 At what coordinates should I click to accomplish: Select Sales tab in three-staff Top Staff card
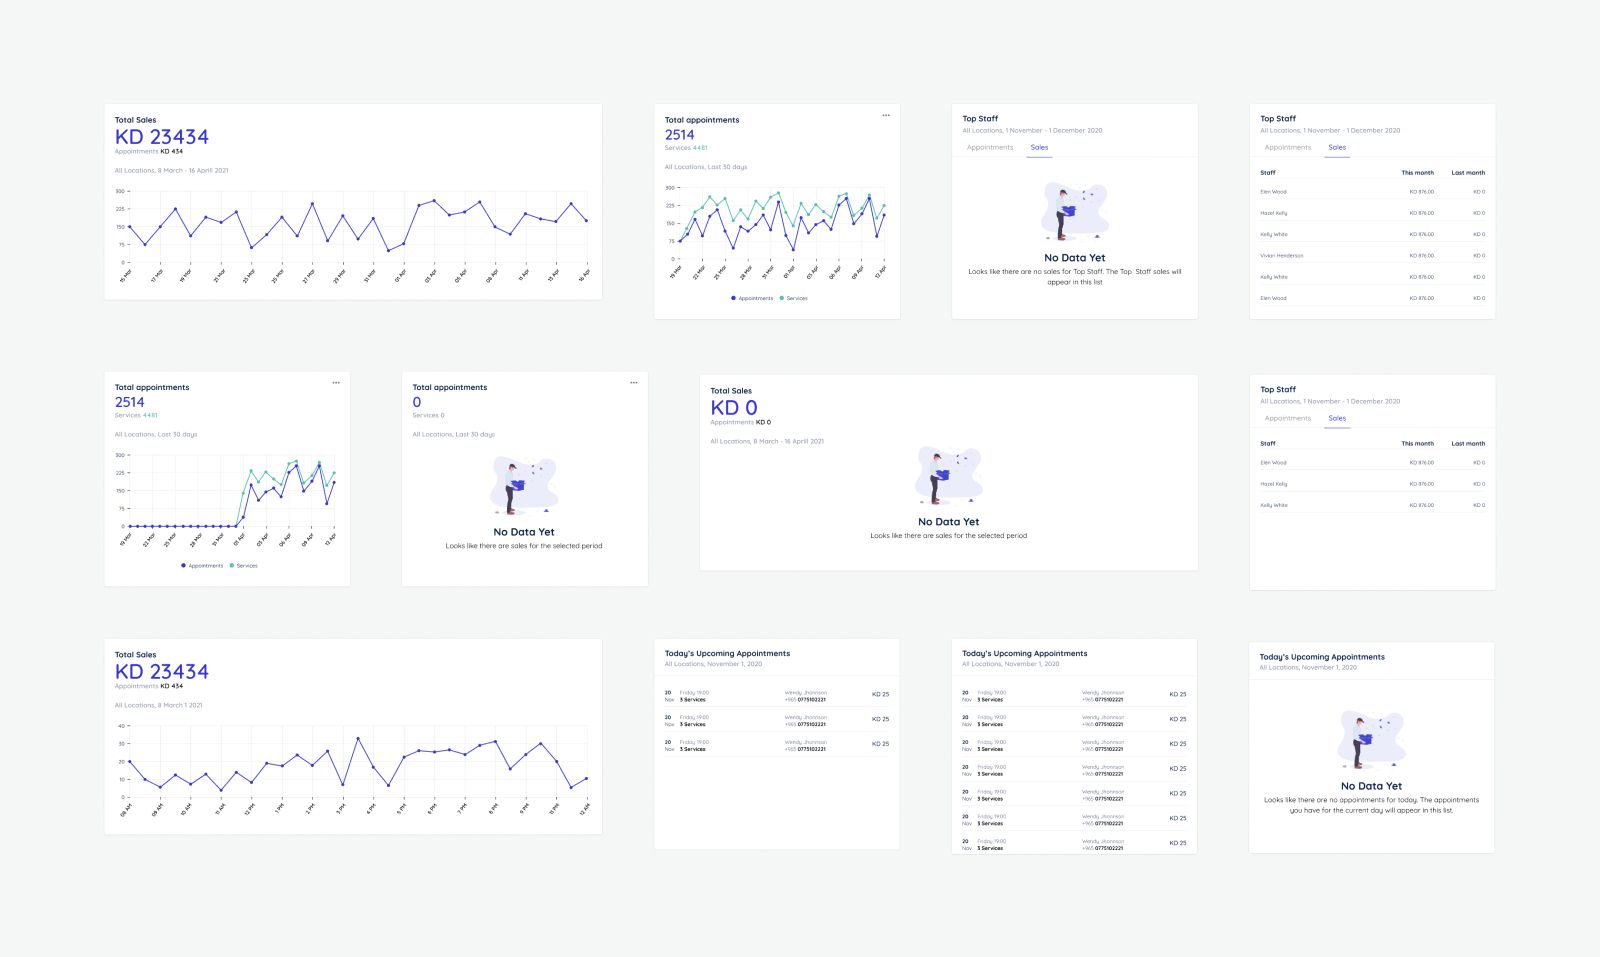pyautogui.click(x=1337, y=419)
